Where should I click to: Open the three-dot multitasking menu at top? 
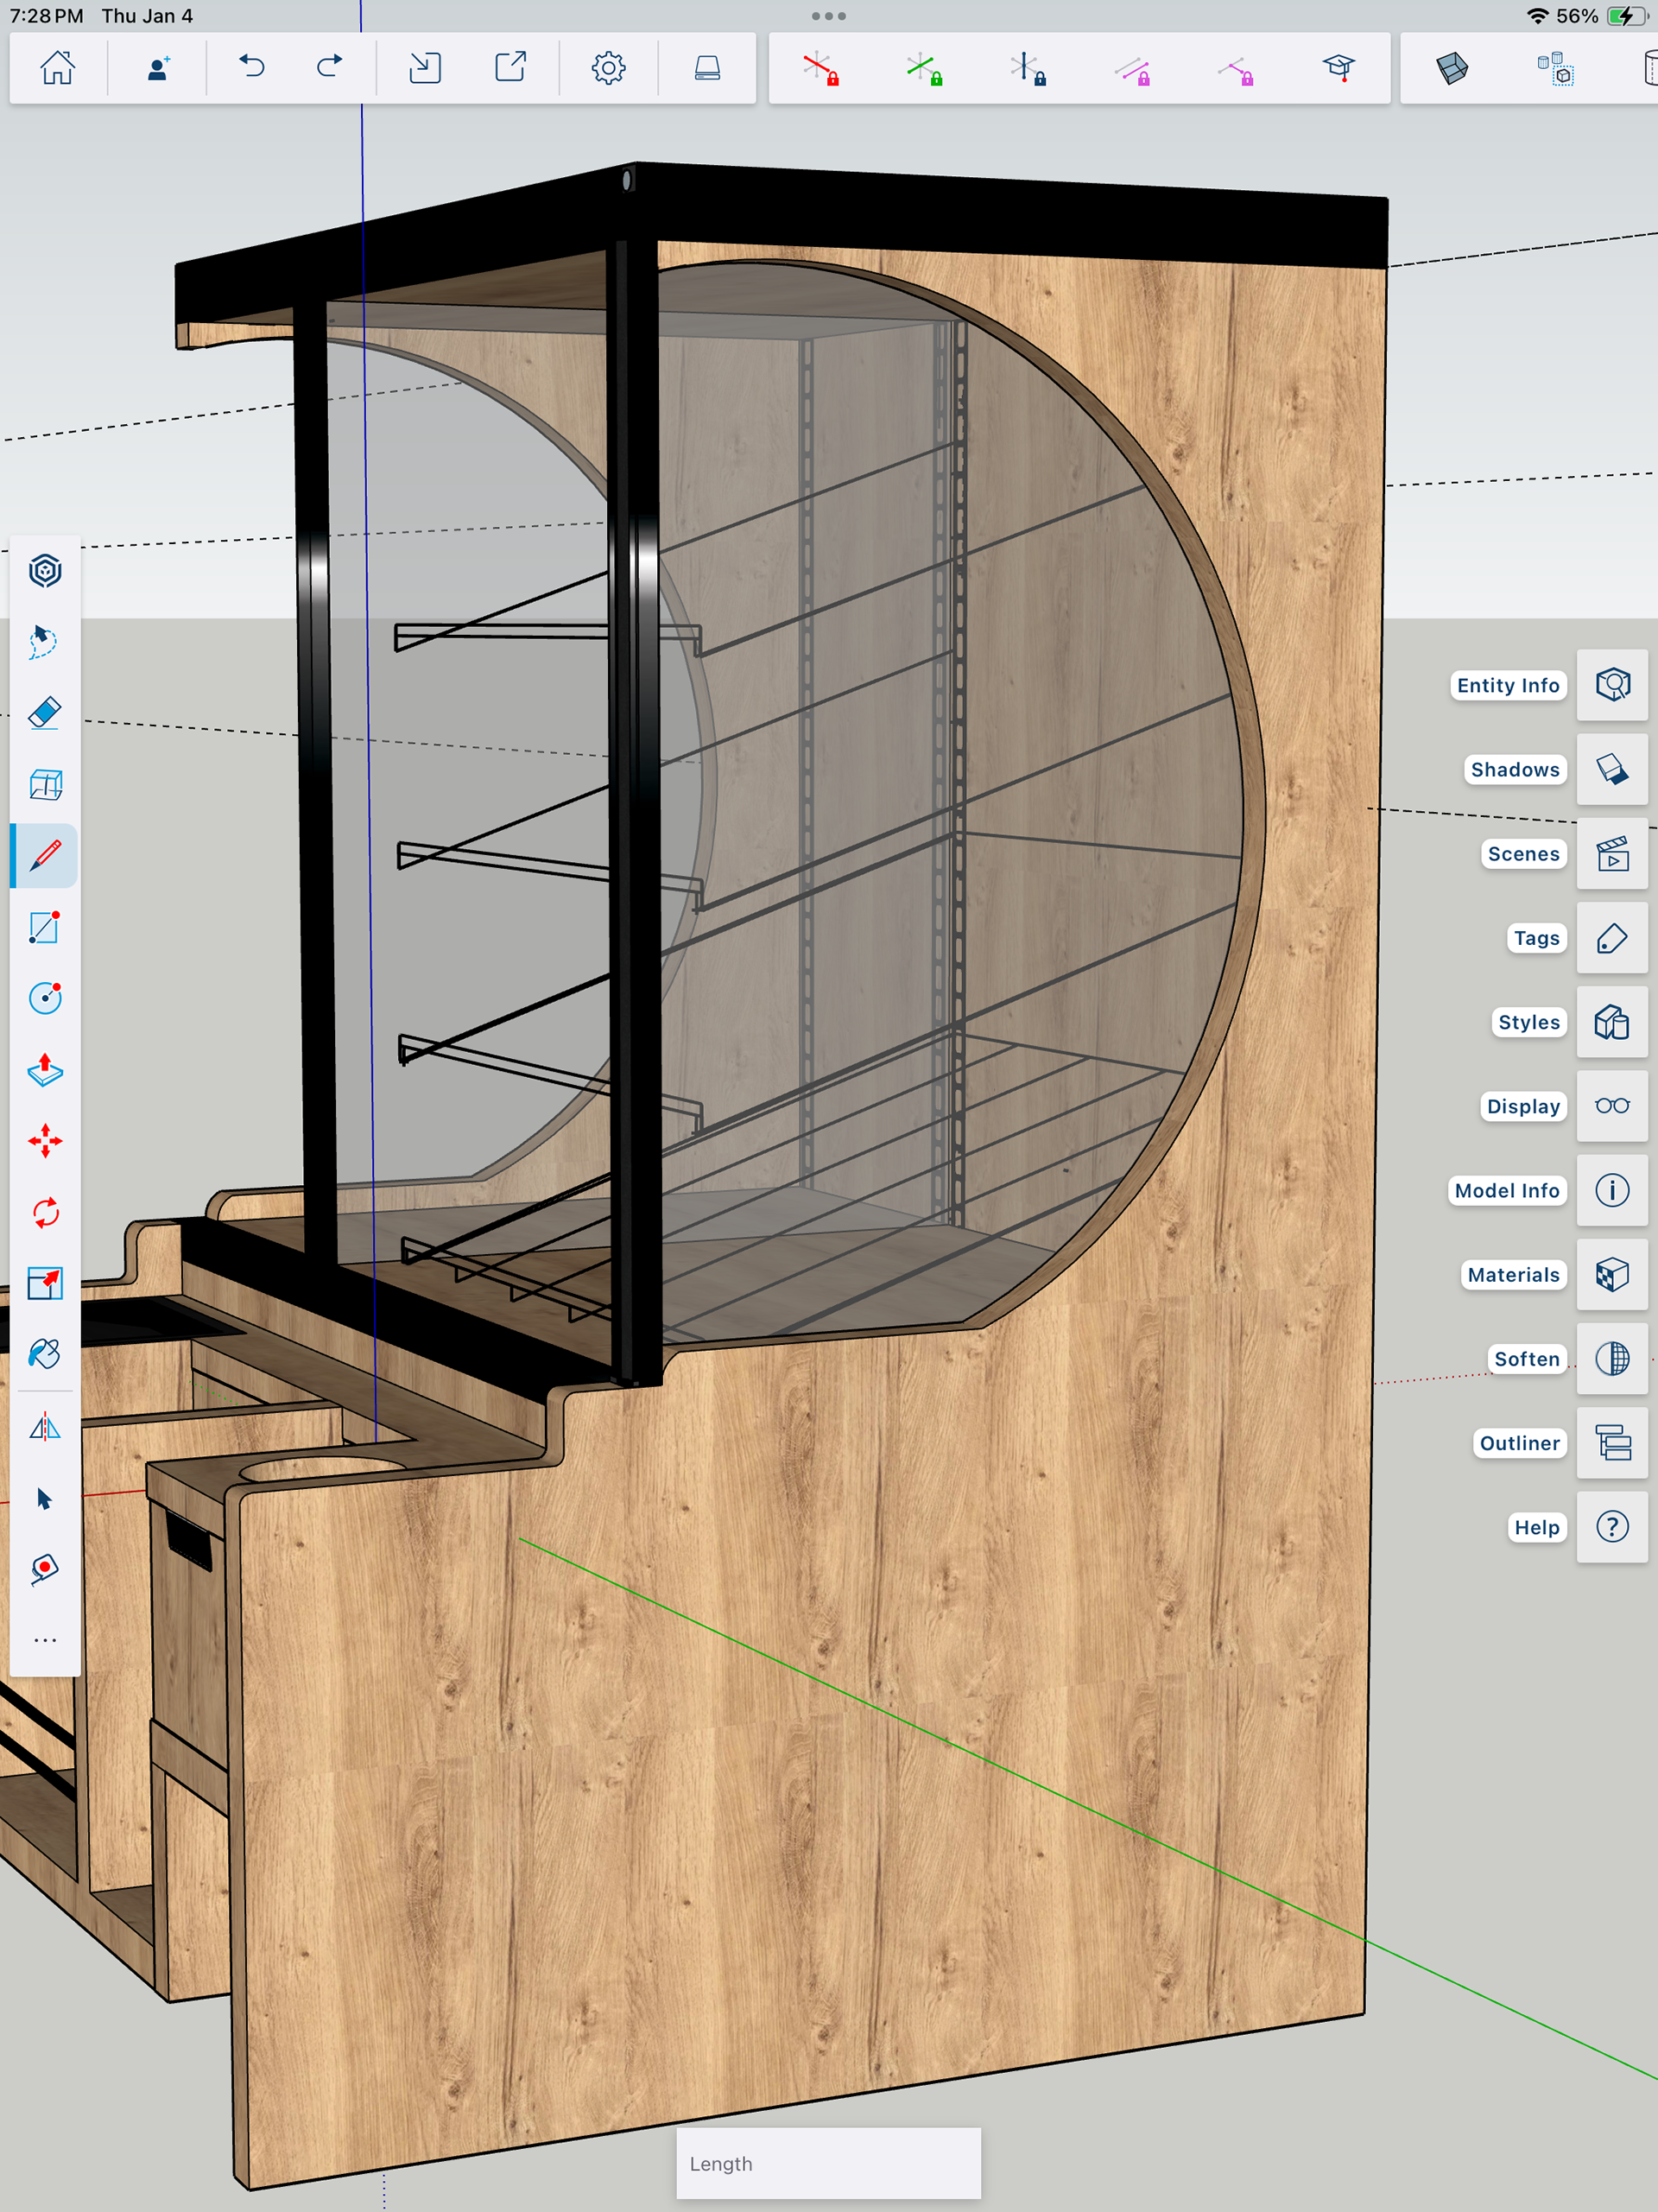(828, 16)
